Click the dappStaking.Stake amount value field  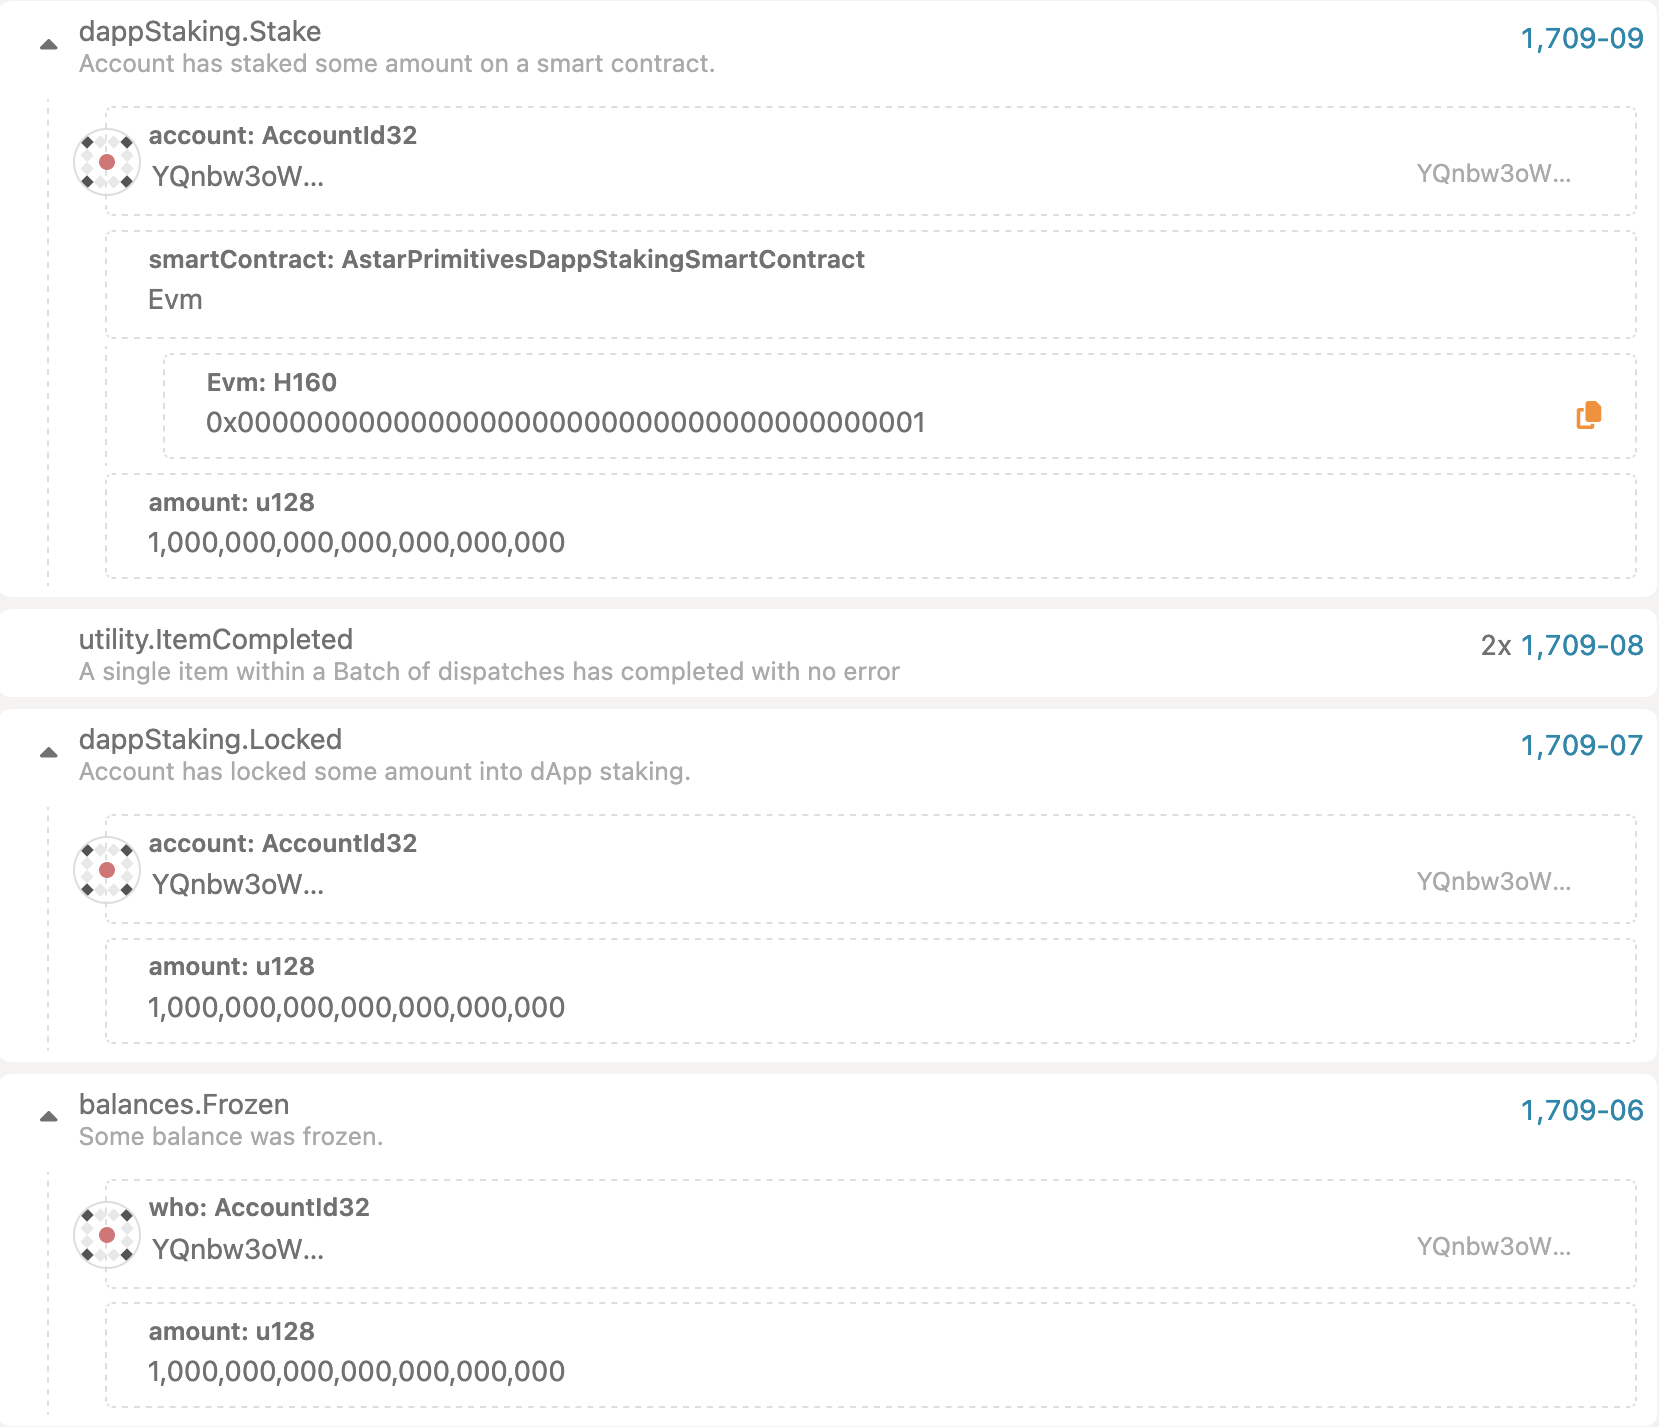(x=356, y=543)
